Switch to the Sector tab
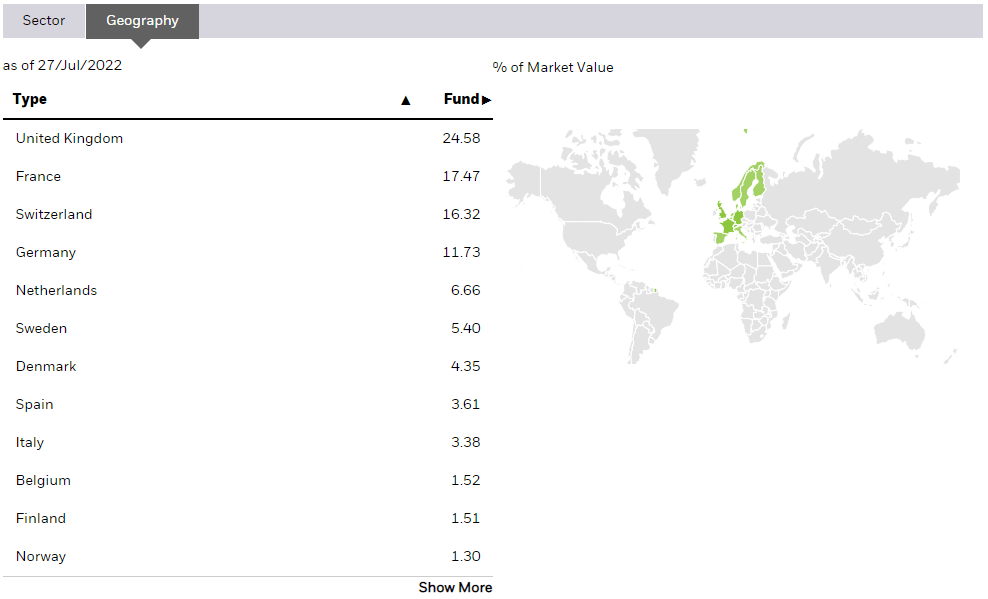The width and height of the screenshot is (988, 599). [44, 21]
